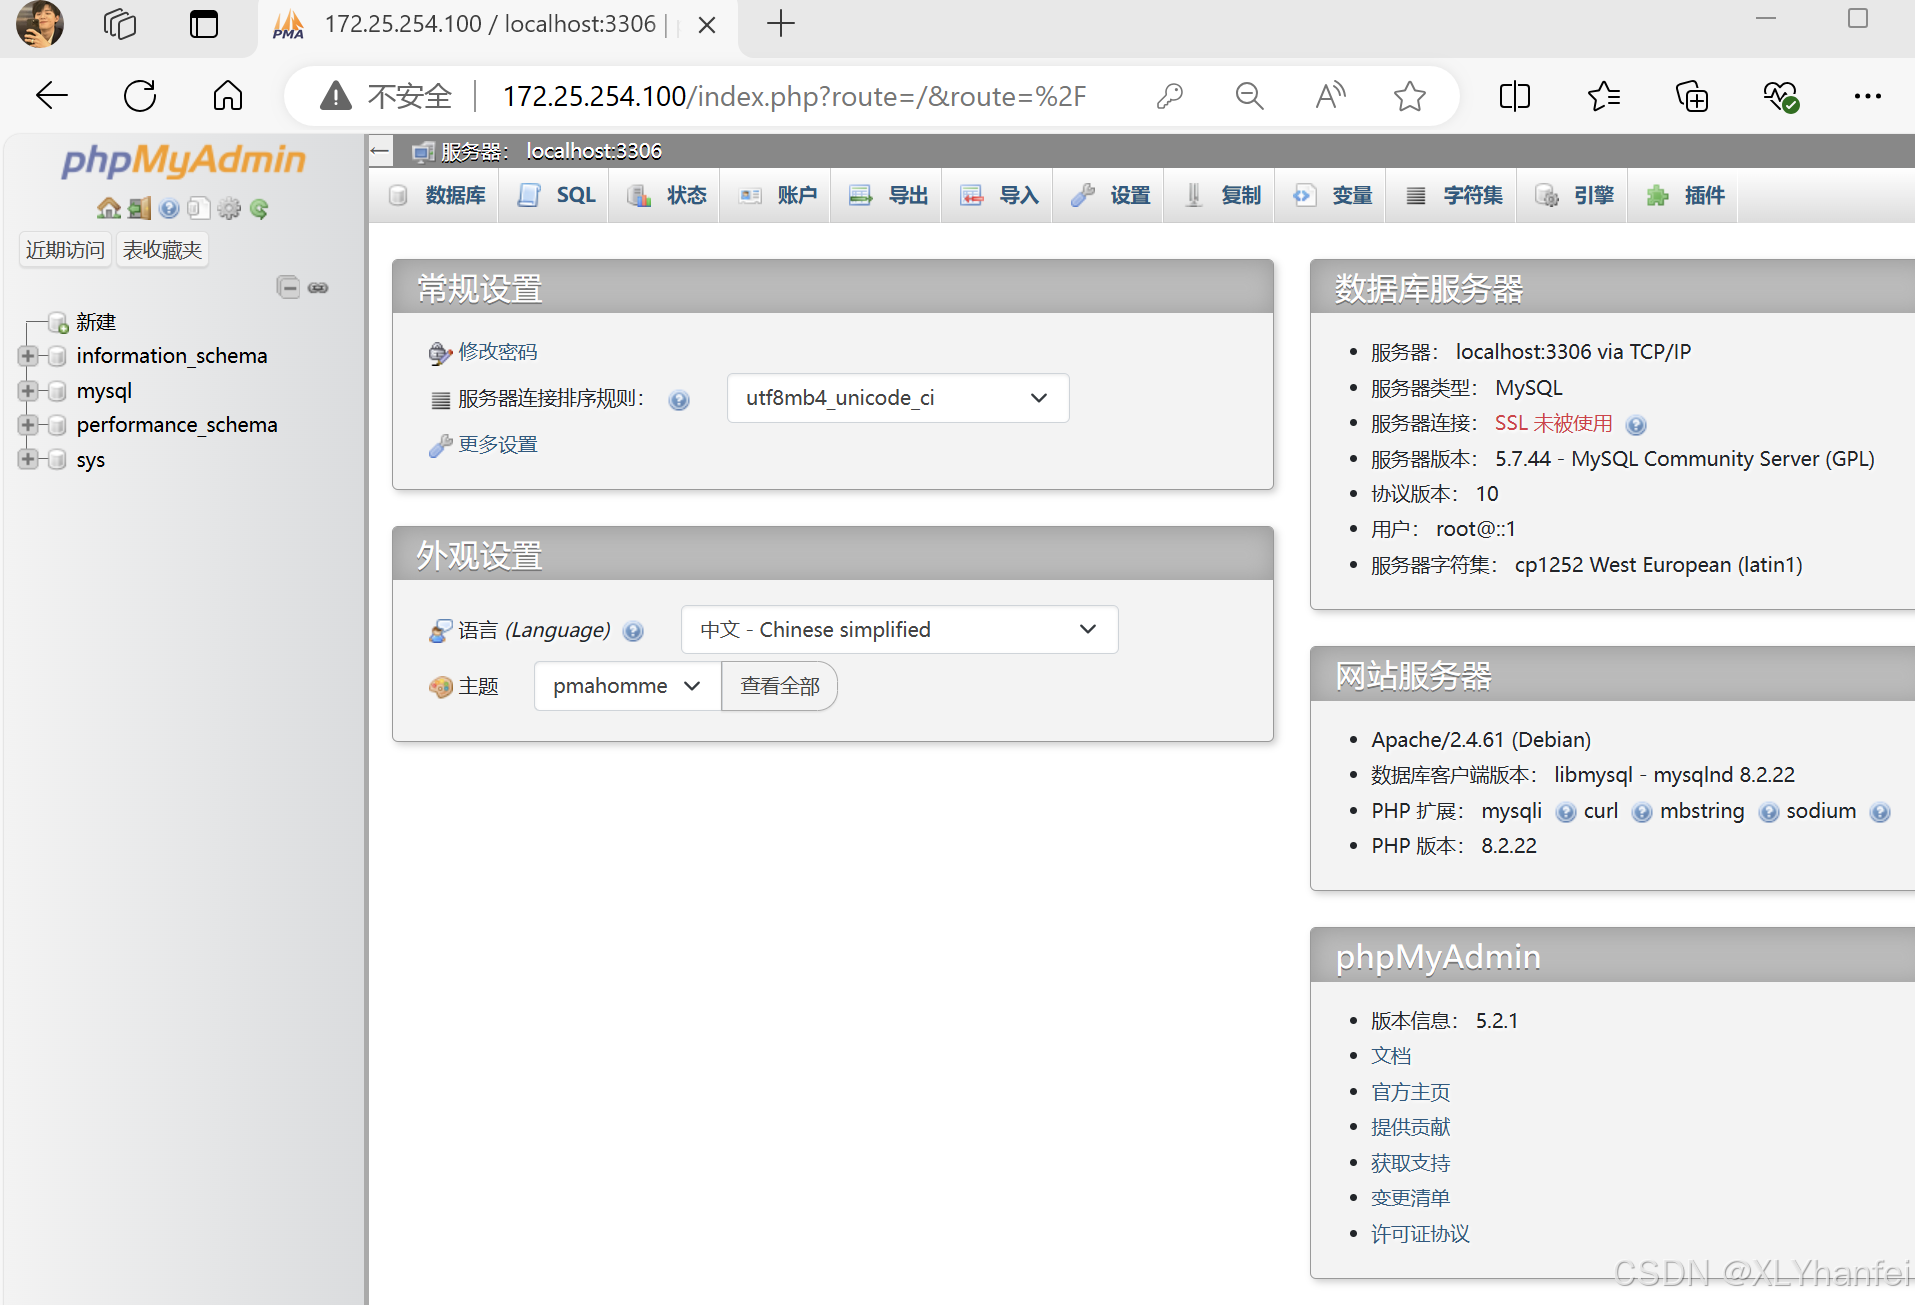Click the phpMyAdmin logo

click(183, 160)
